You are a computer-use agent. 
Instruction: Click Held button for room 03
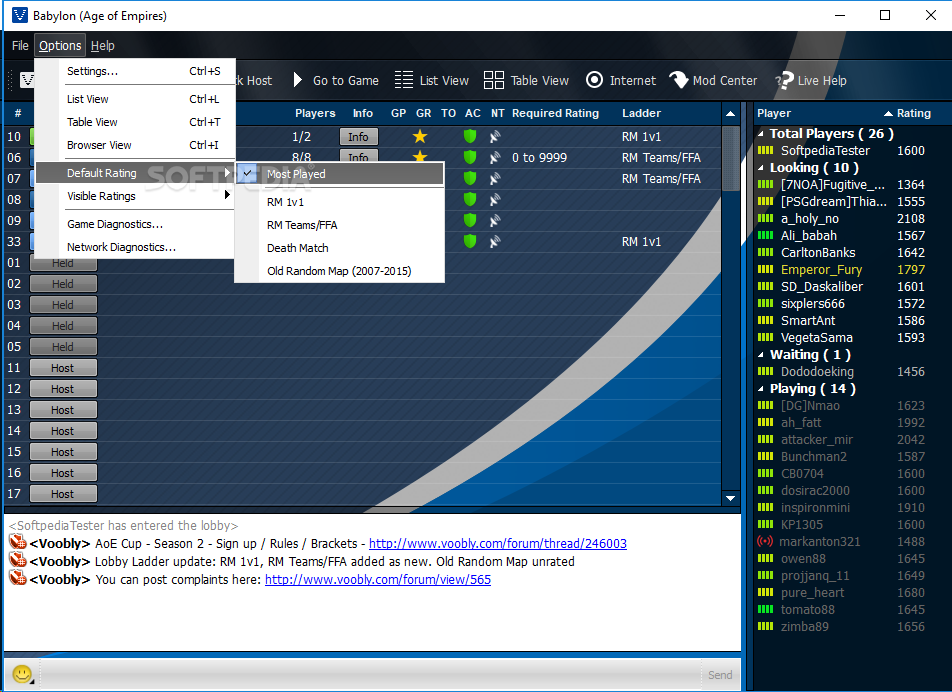pos(63,305)
